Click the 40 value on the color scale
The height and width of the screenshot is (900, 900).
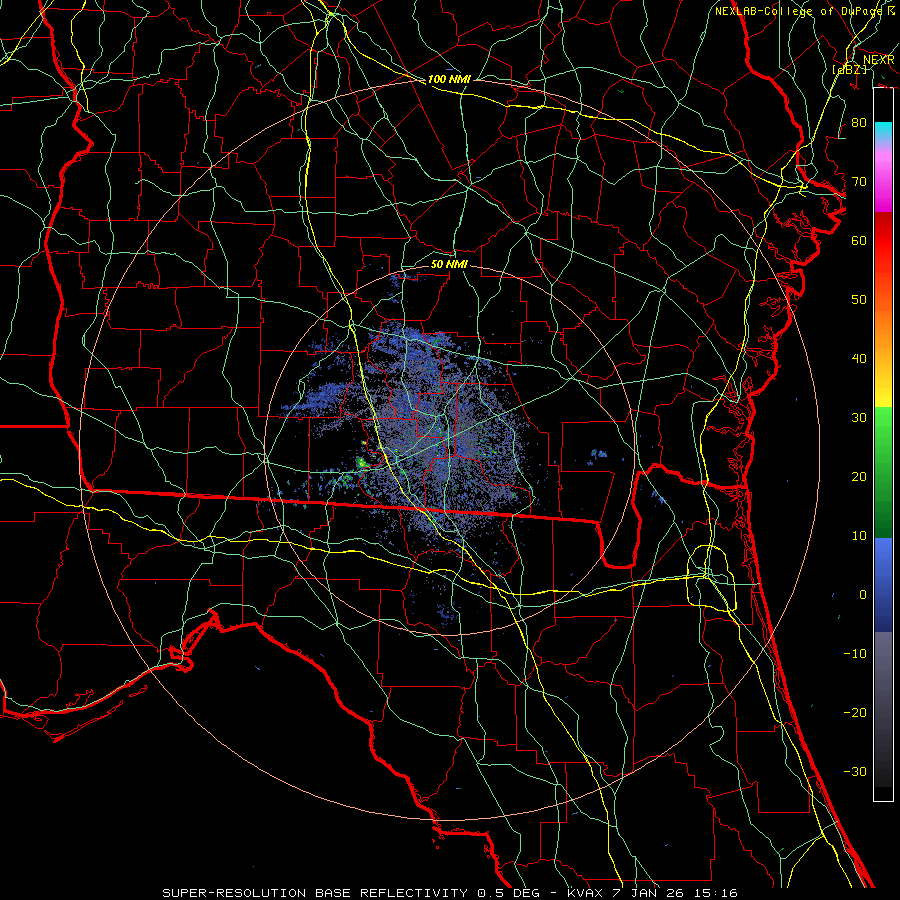click(x=859, y=359)
